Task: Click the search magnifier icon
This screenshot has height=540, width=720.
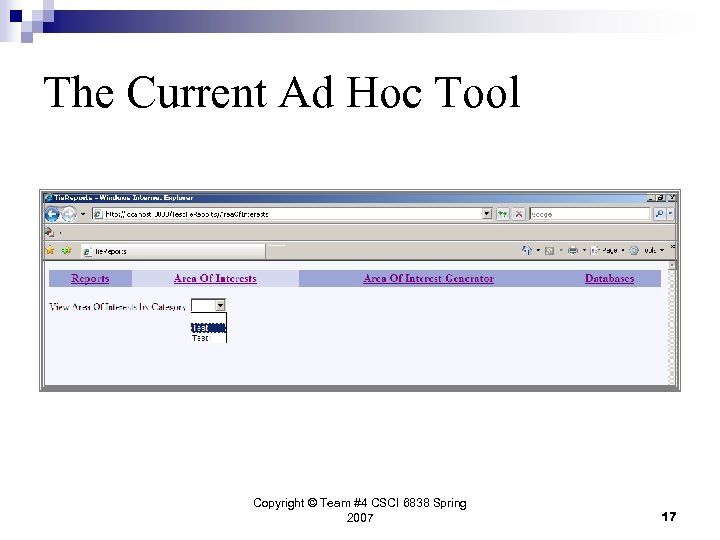Action: (x=659, y=214)
